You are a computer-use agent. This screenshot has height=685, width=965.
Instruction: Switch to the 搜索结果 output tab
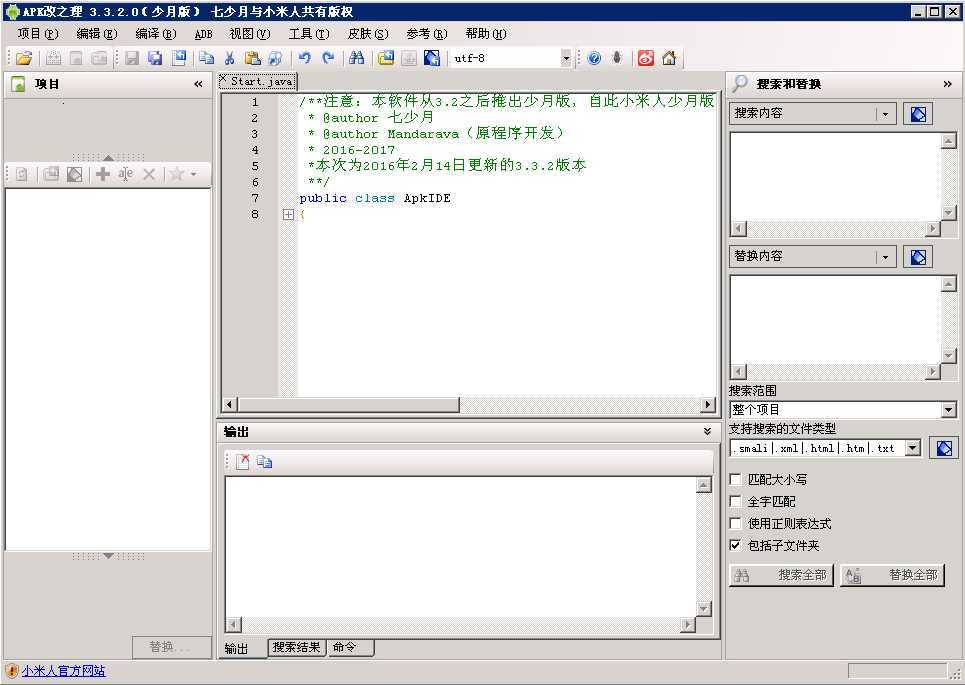pos(296,647)
